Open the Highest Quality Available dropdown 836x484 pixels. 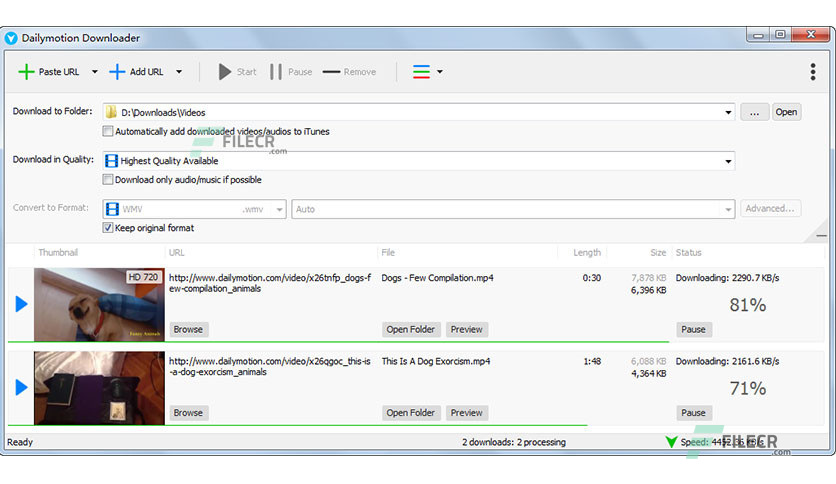click(728, 161)
